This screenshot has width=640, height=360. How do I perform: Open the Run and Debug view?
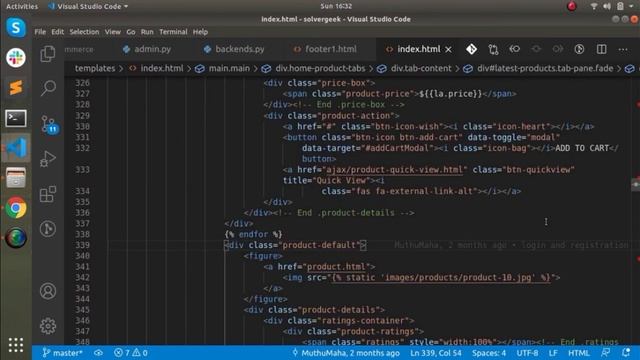[48, 159]
